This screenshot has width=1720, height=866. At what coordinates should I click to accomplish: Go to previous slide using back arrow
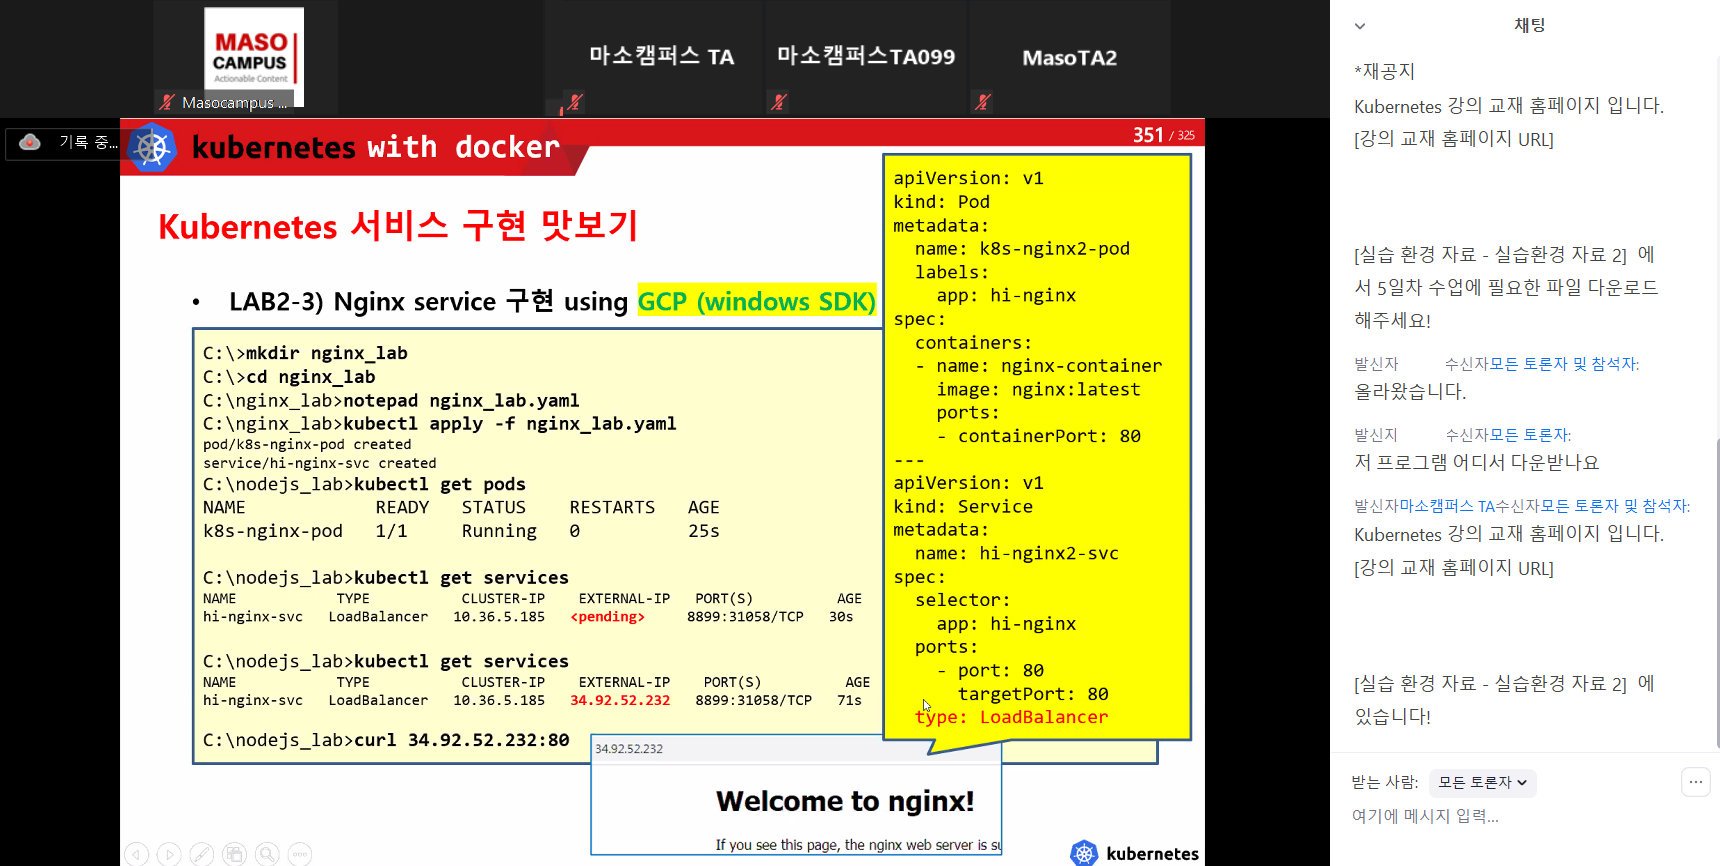[x=137, y=854]
